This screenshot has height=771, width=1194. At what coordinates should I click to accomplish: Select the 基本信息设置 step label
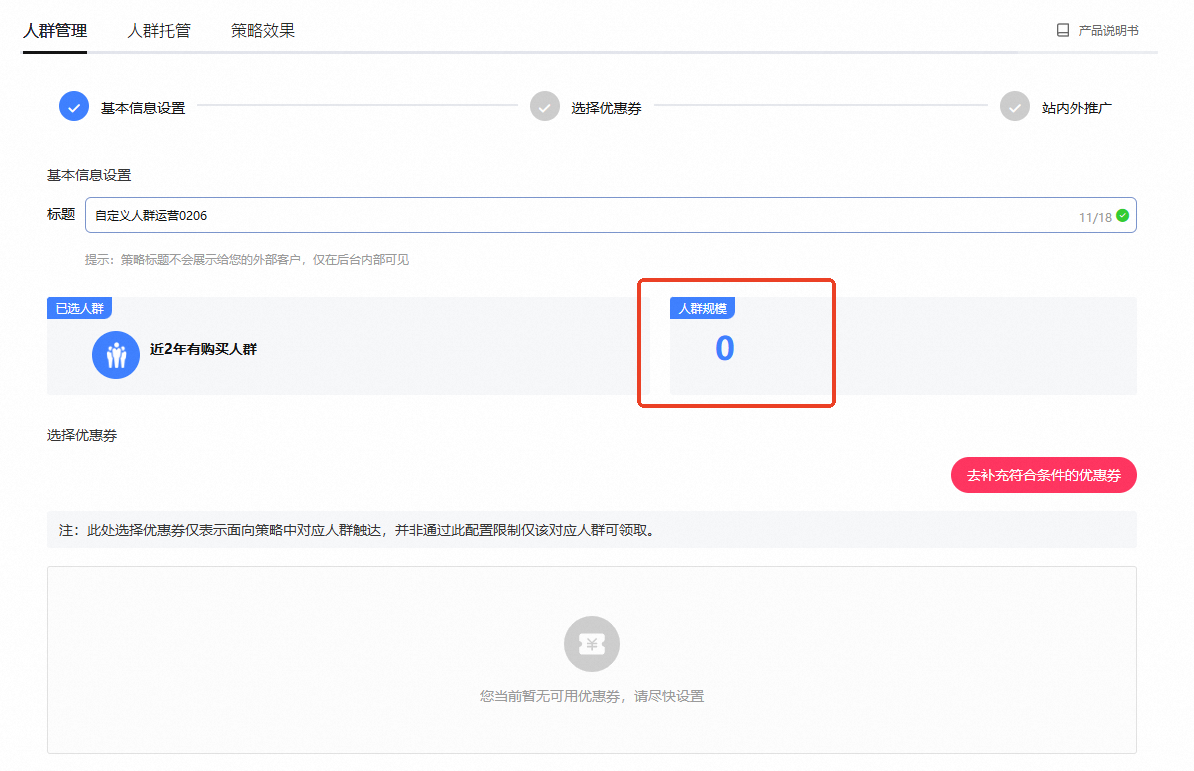coord(143,108)
